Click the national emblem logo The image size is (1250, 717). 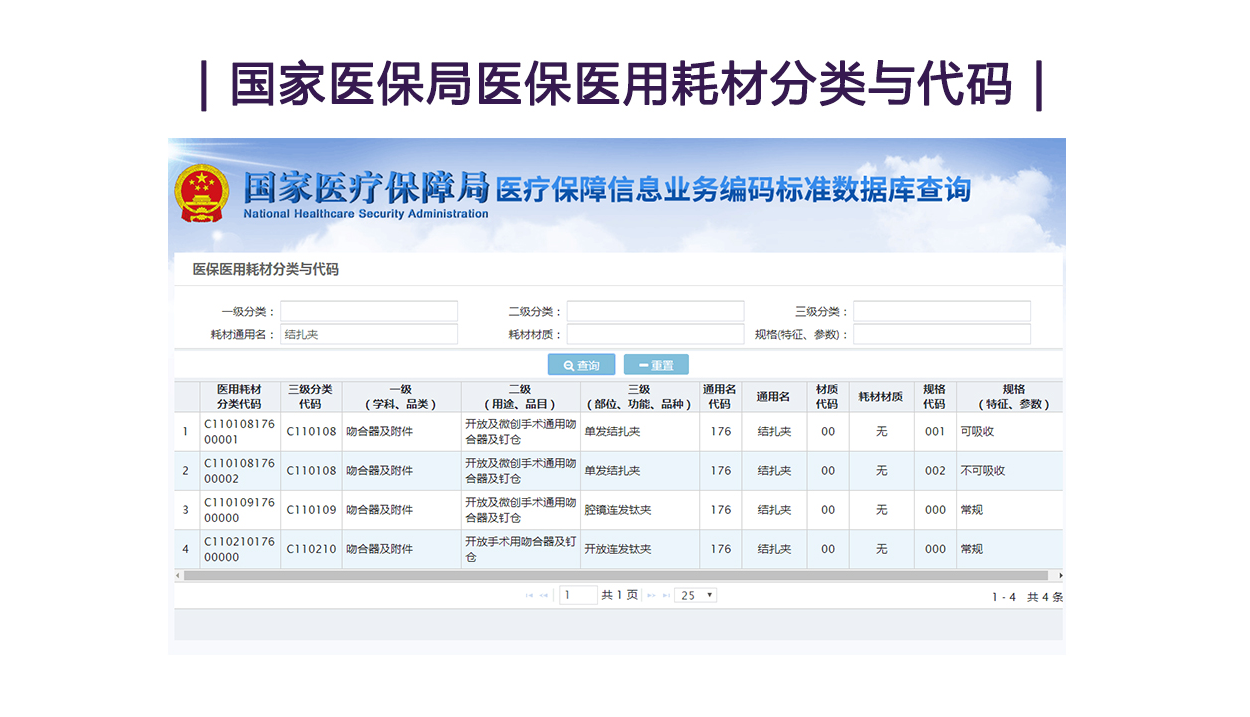pos(202,193)
